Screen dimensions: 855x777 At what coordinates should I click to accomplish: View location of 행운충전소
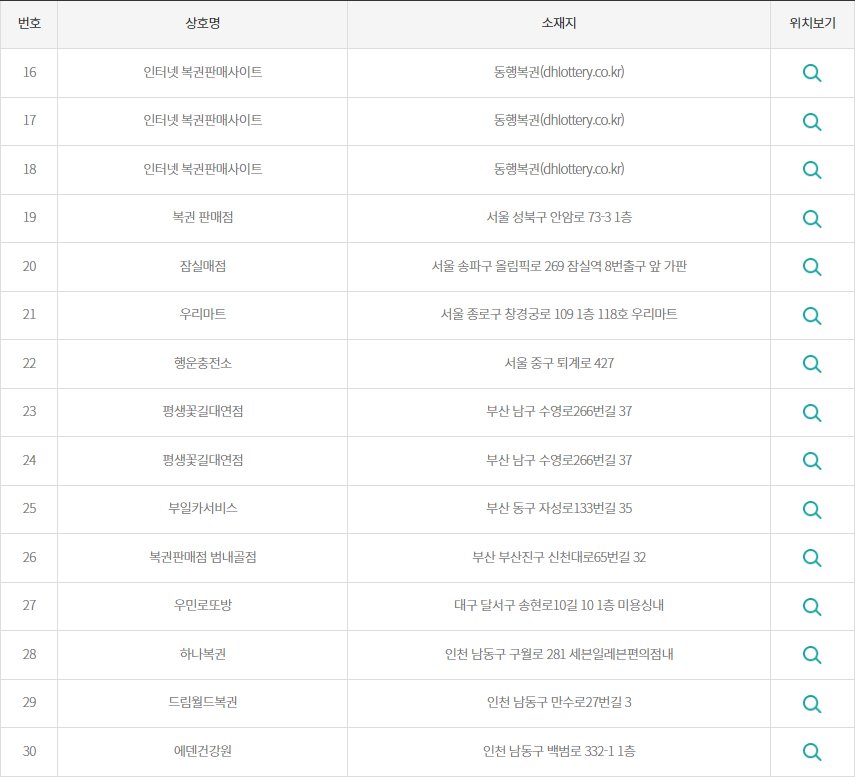pos(811,363)
